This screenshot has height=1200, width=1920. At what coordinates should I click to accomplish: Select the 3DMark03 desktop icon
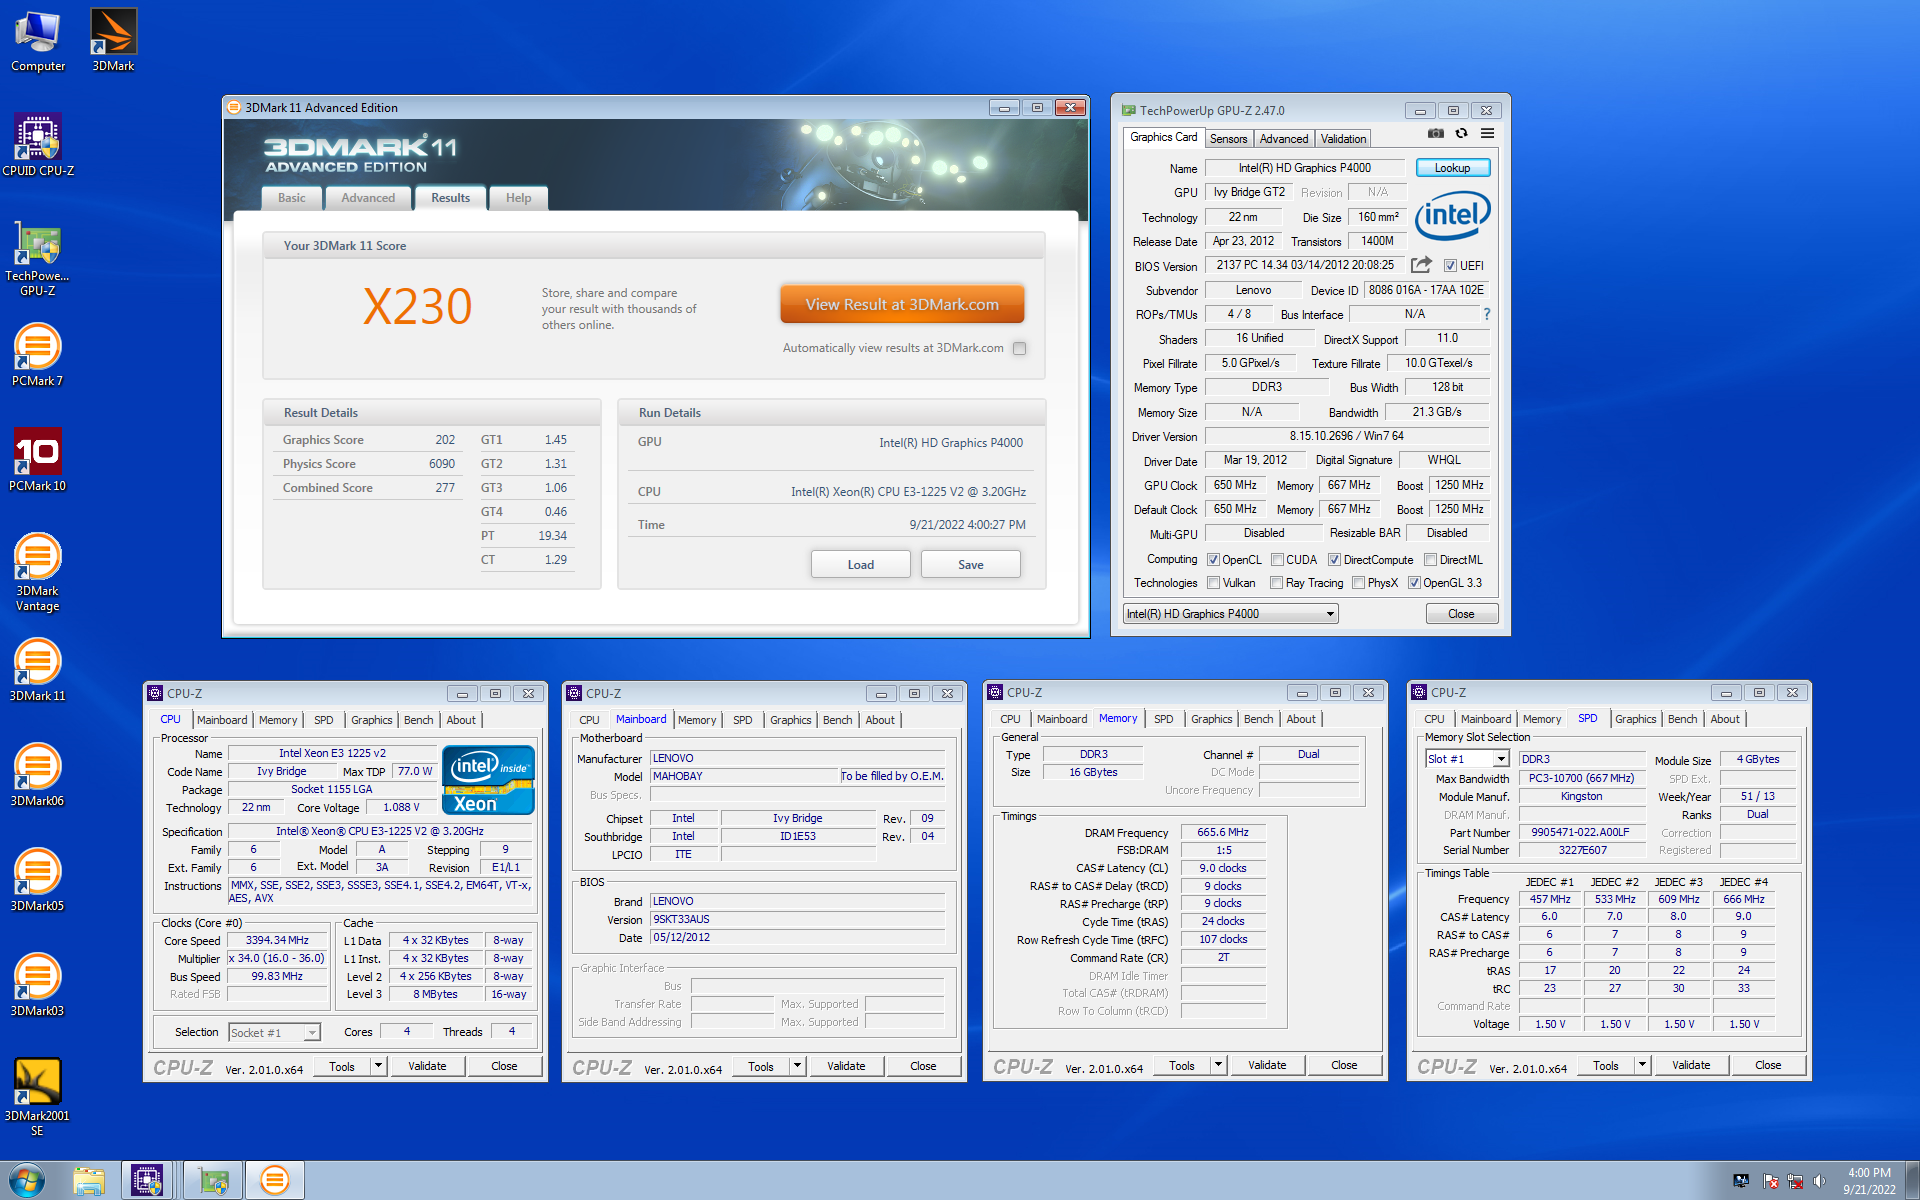click(x=38, y=985)
